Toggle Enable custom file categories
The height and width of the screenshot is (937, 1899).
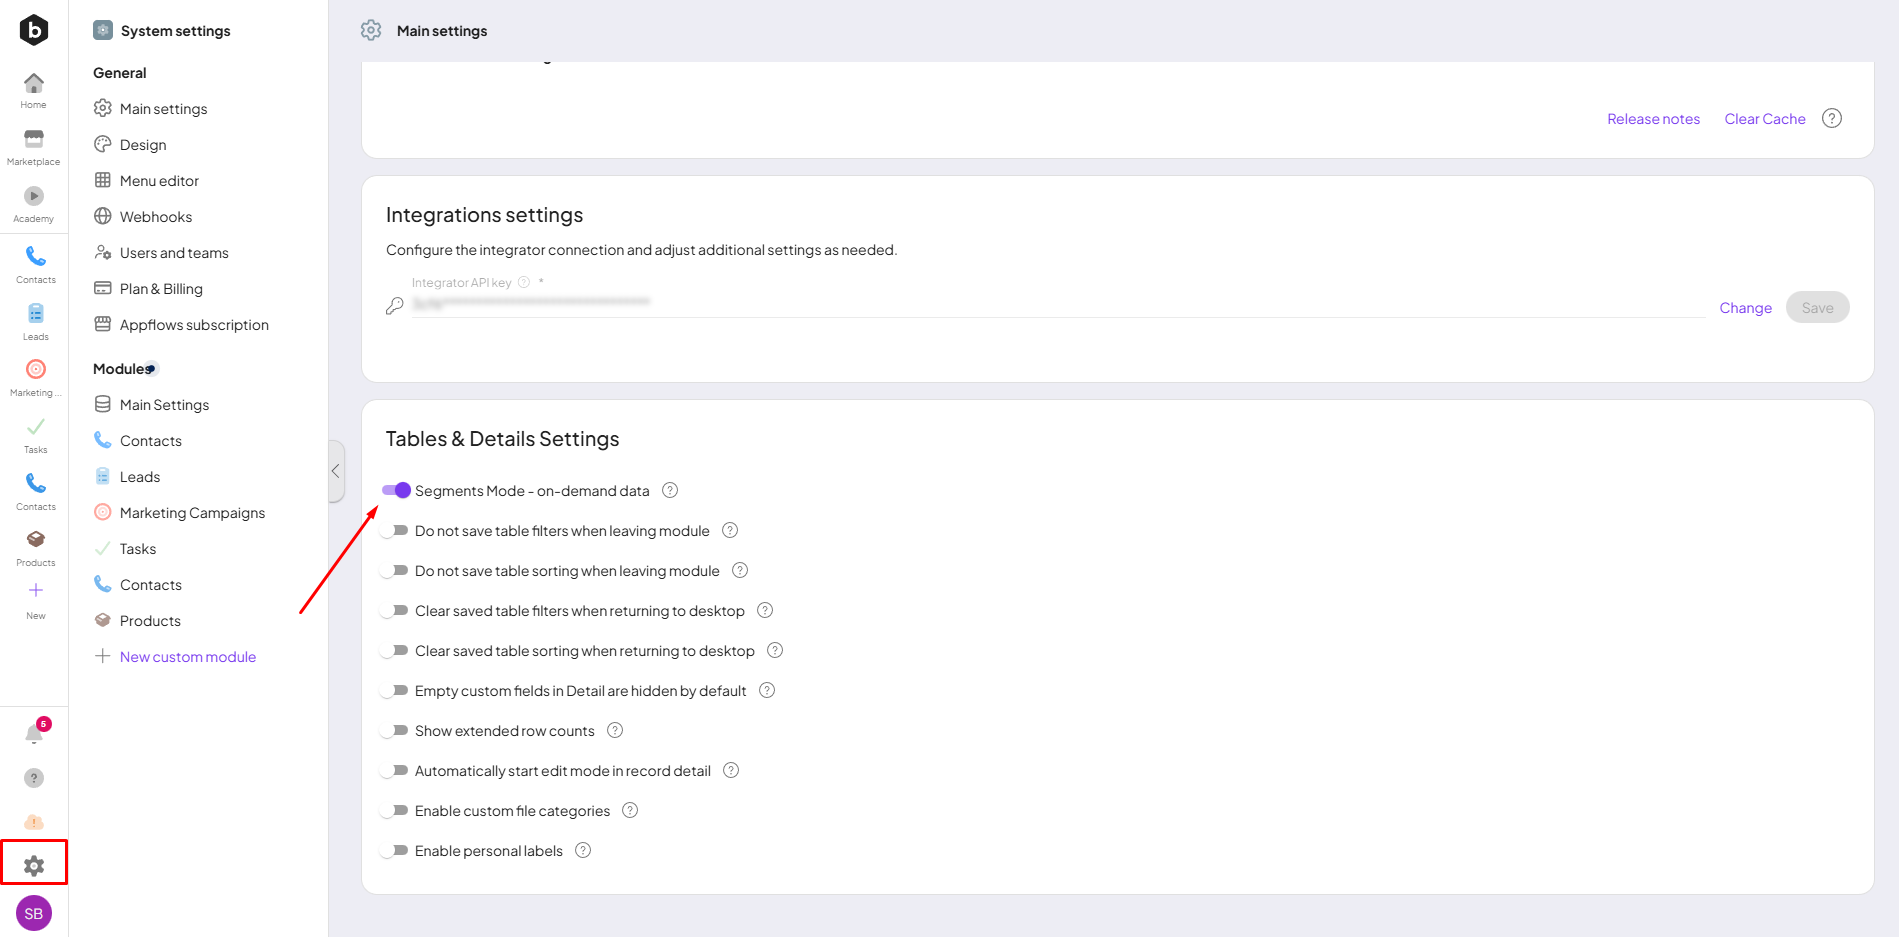(x=396, y=811)
